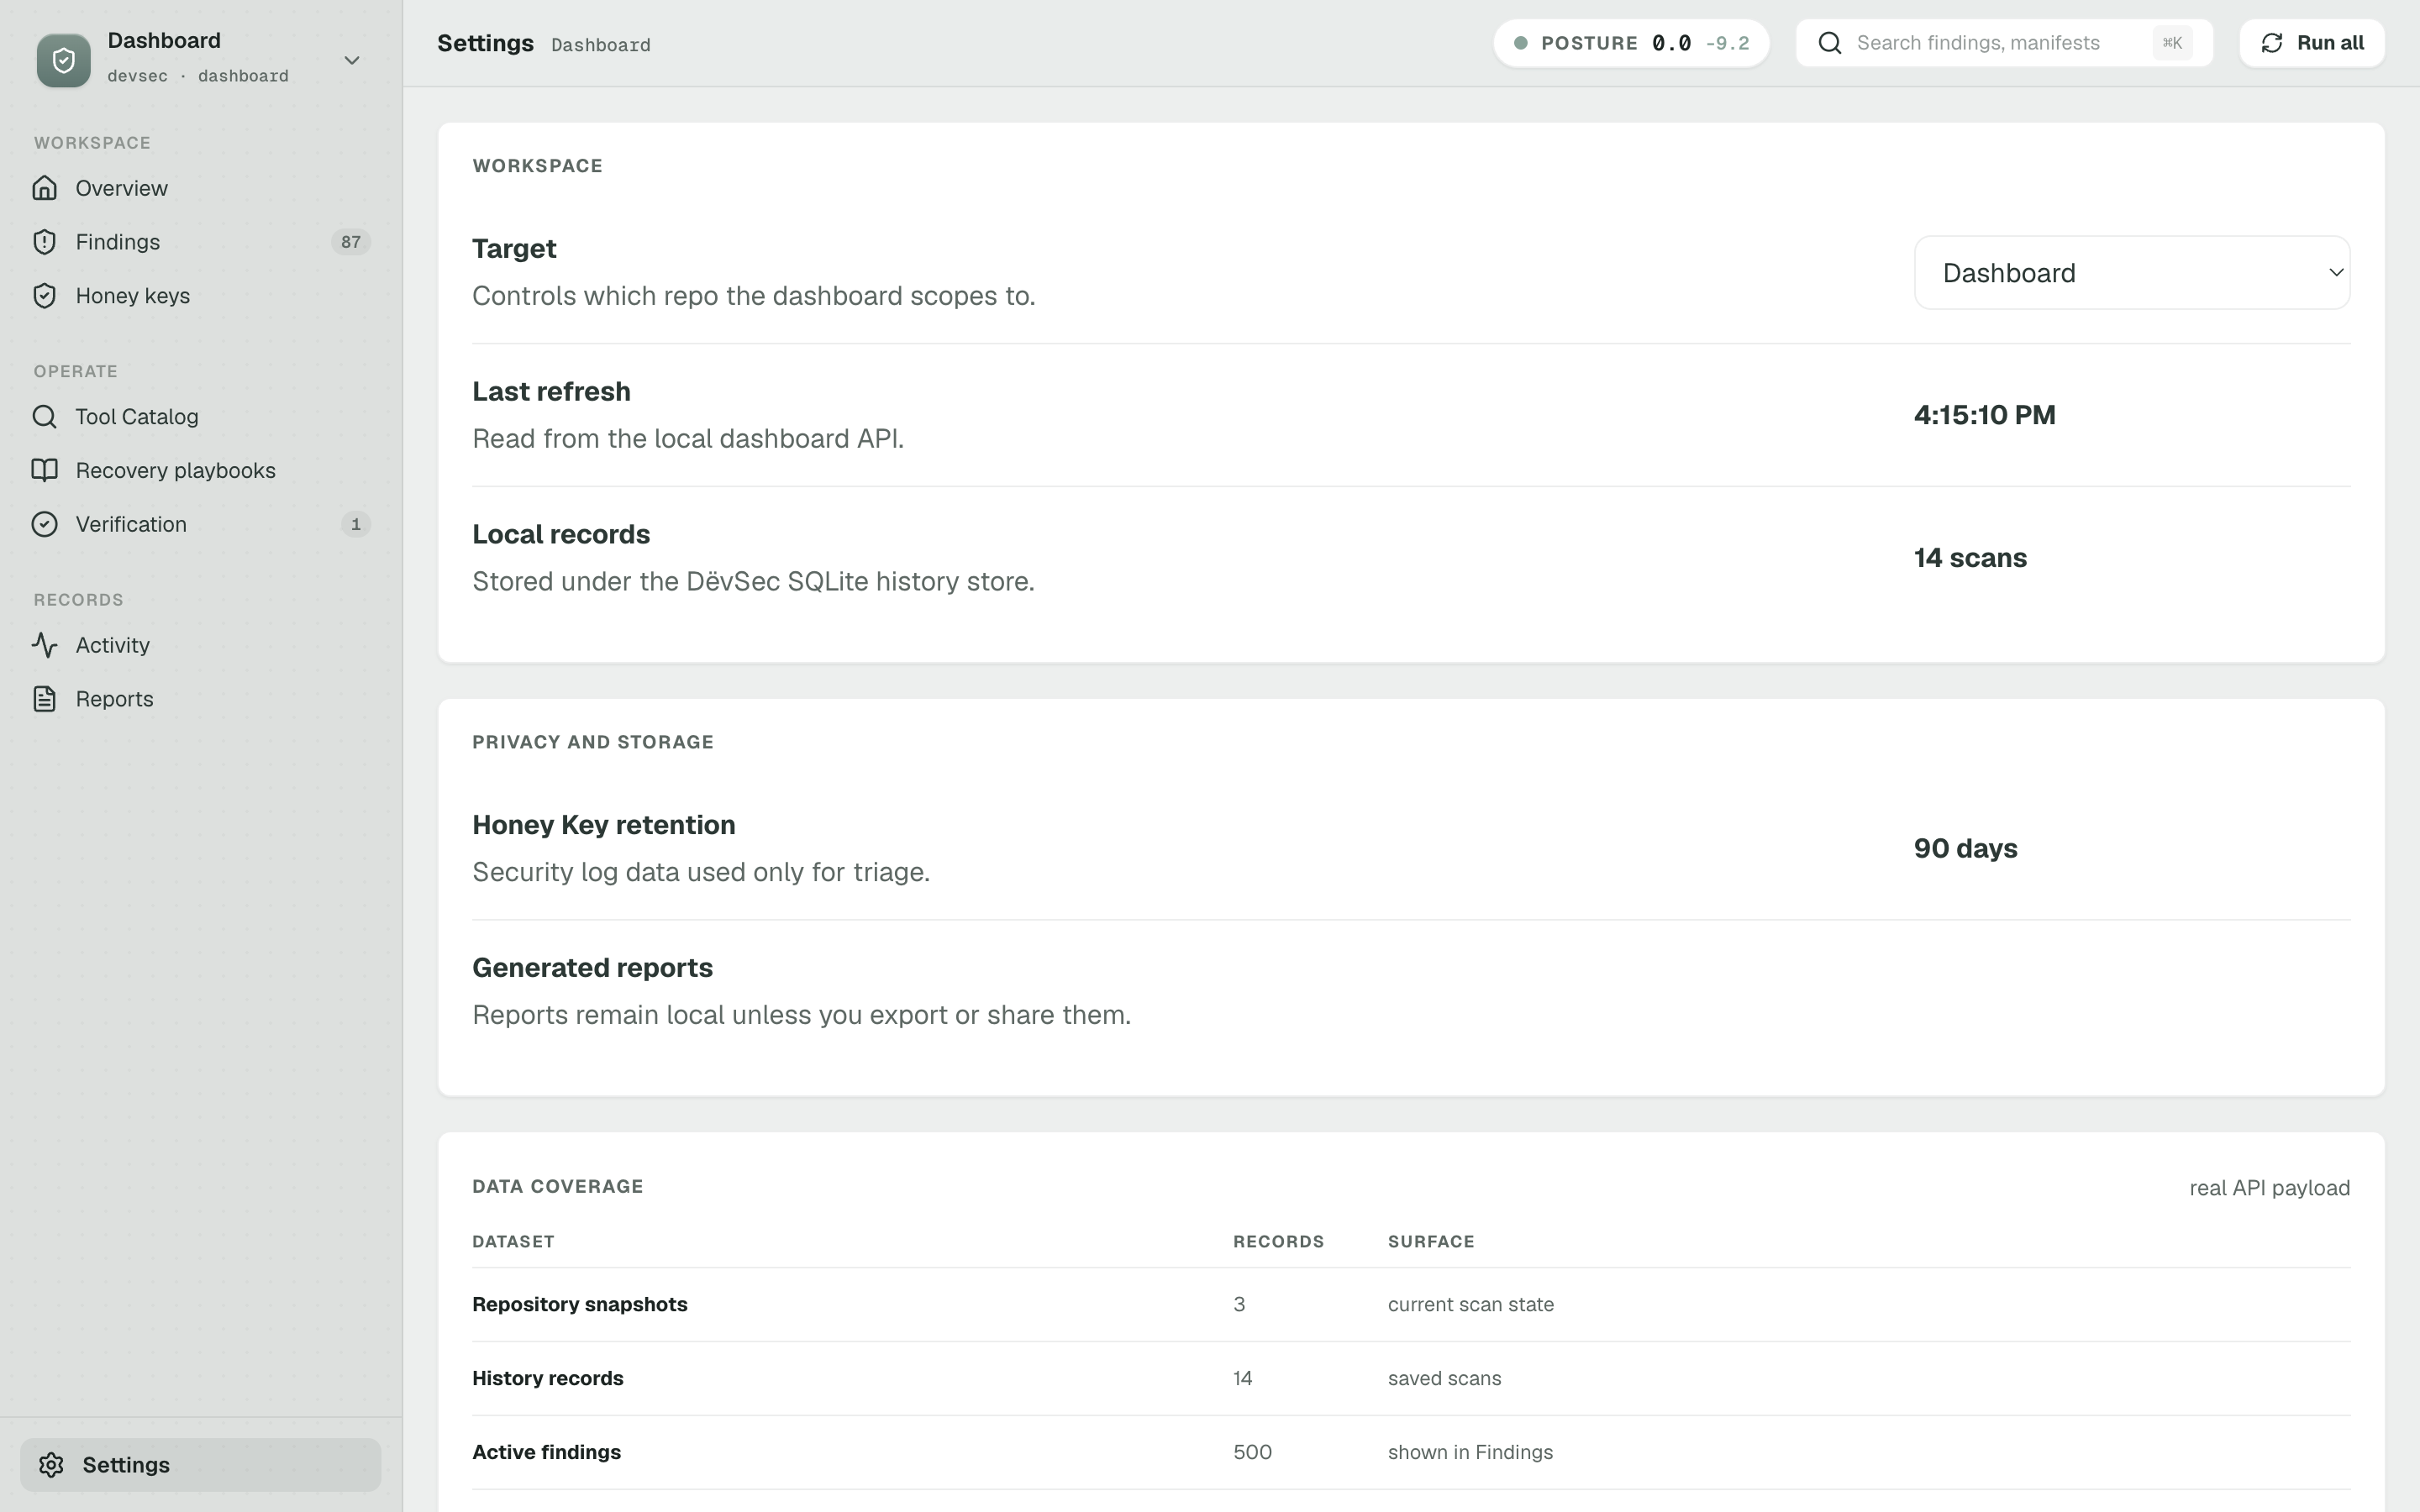2420x1512 pixels.
Task: Click the RECORDS column header
Action: click(x=1278, y=1242)
